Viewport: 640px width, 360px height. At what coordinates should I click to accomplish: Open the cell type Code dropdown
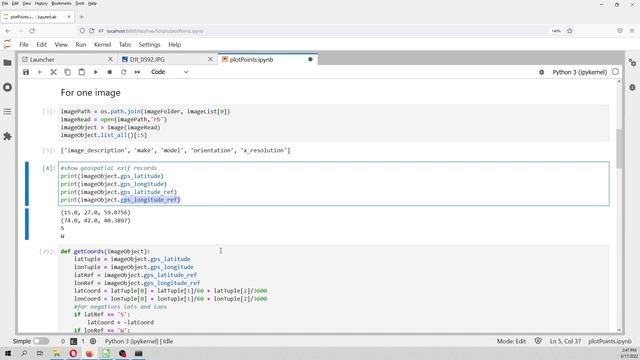click(169, 72)
